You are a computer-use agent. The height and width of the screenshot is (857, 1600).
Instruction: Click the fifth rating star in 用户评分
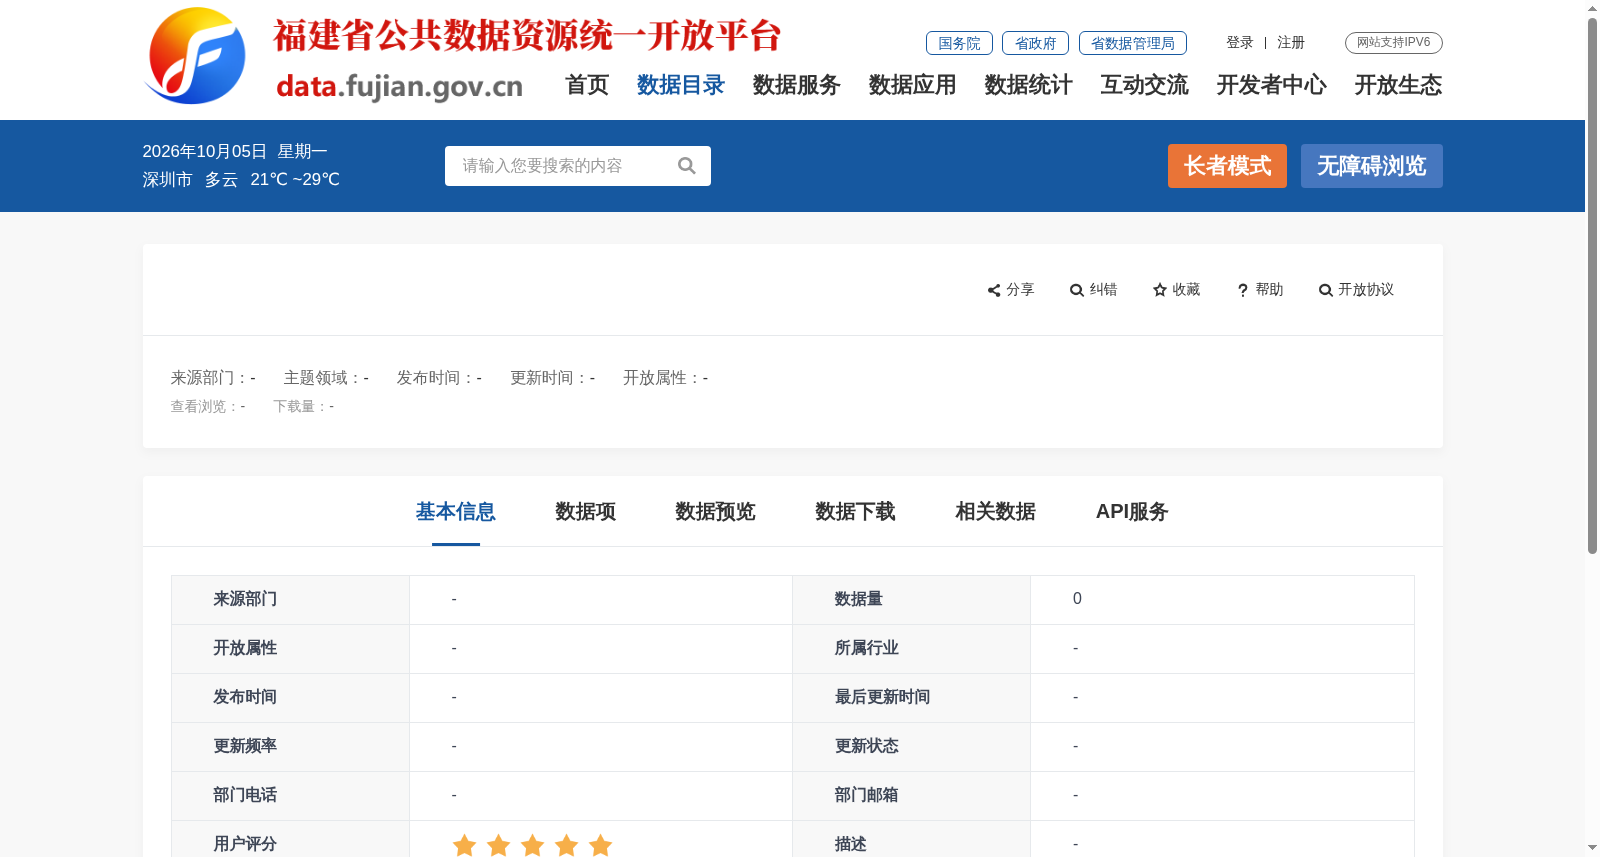tap(600, 845)
